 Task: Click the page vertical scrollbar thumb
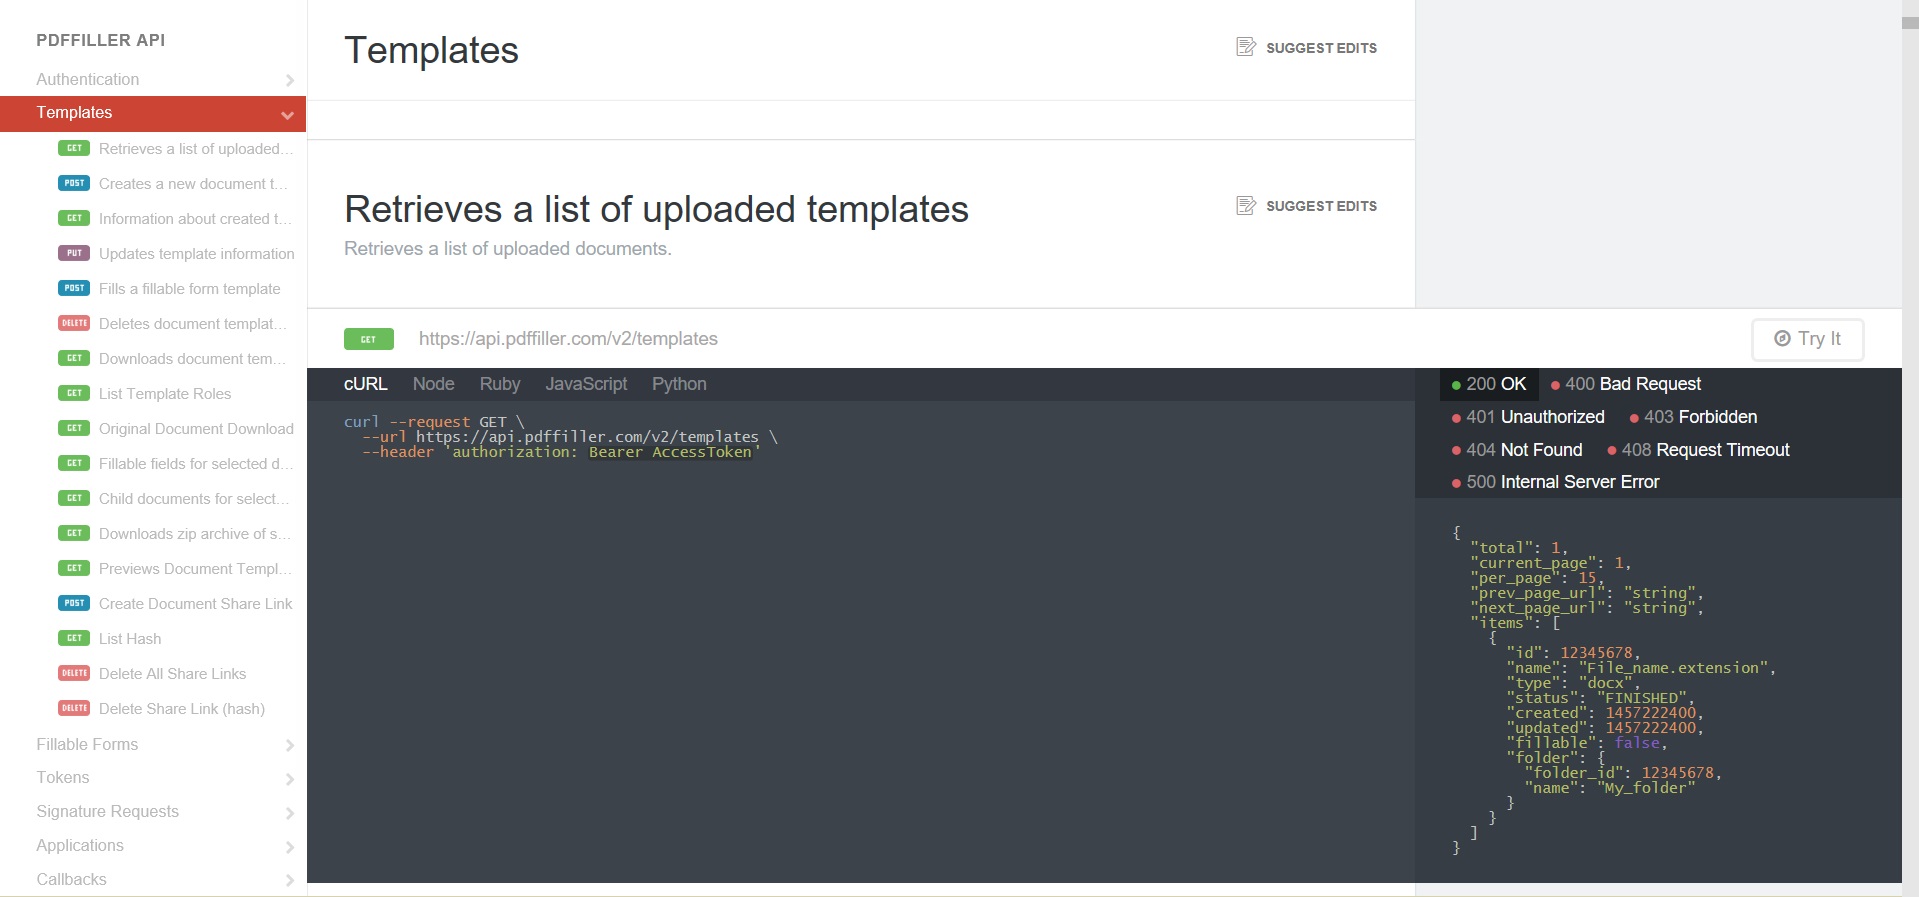click(x=1910, y=22)
